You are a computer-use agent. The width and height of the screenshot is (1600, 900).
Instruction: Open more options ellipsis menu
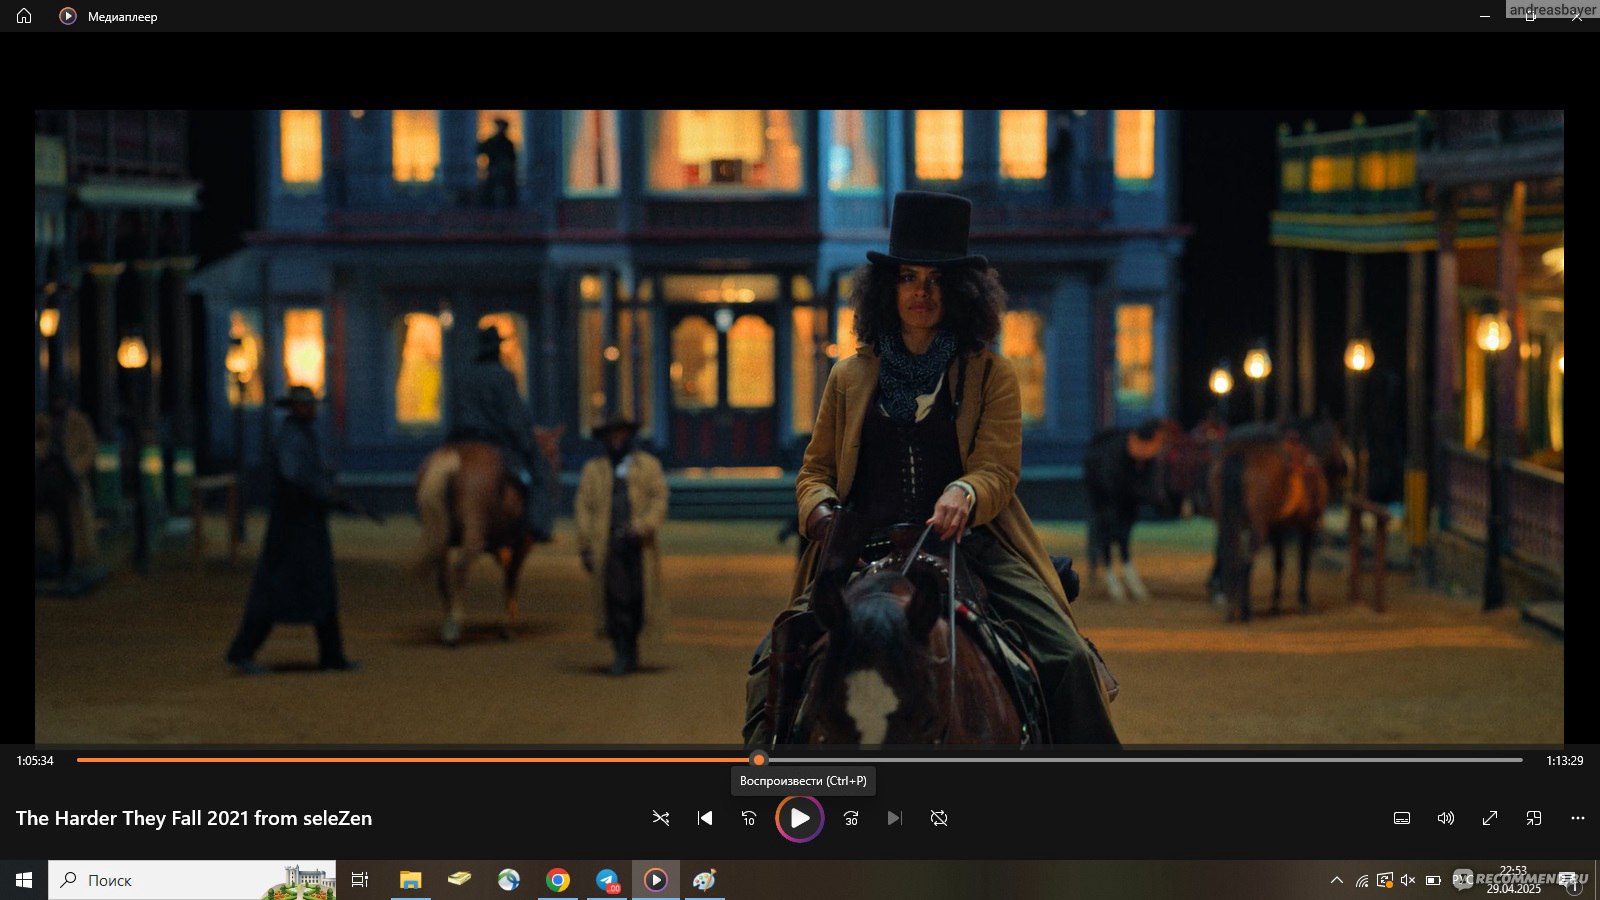point(1578,818)
